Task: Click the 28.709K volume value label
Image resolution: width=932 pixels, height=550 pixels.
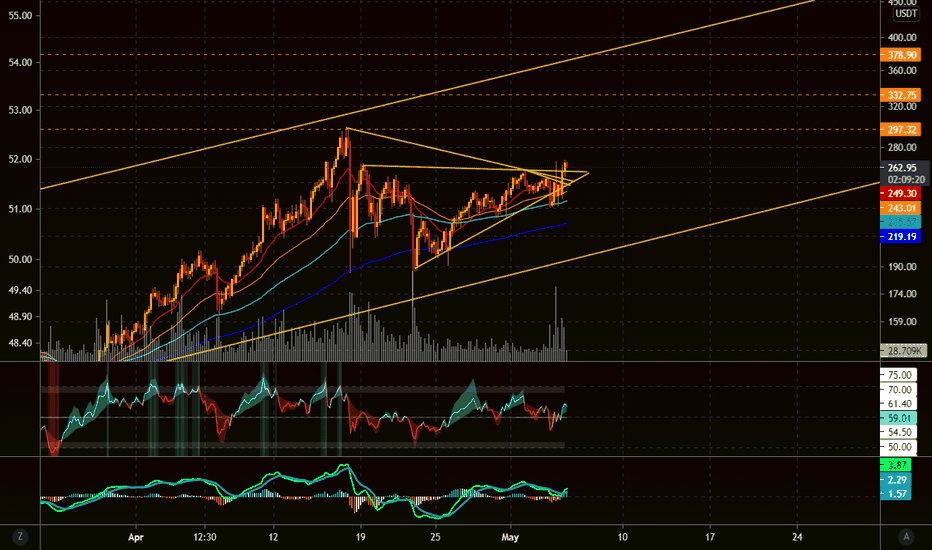Action: pyautogui.click(x=903, y=351)
